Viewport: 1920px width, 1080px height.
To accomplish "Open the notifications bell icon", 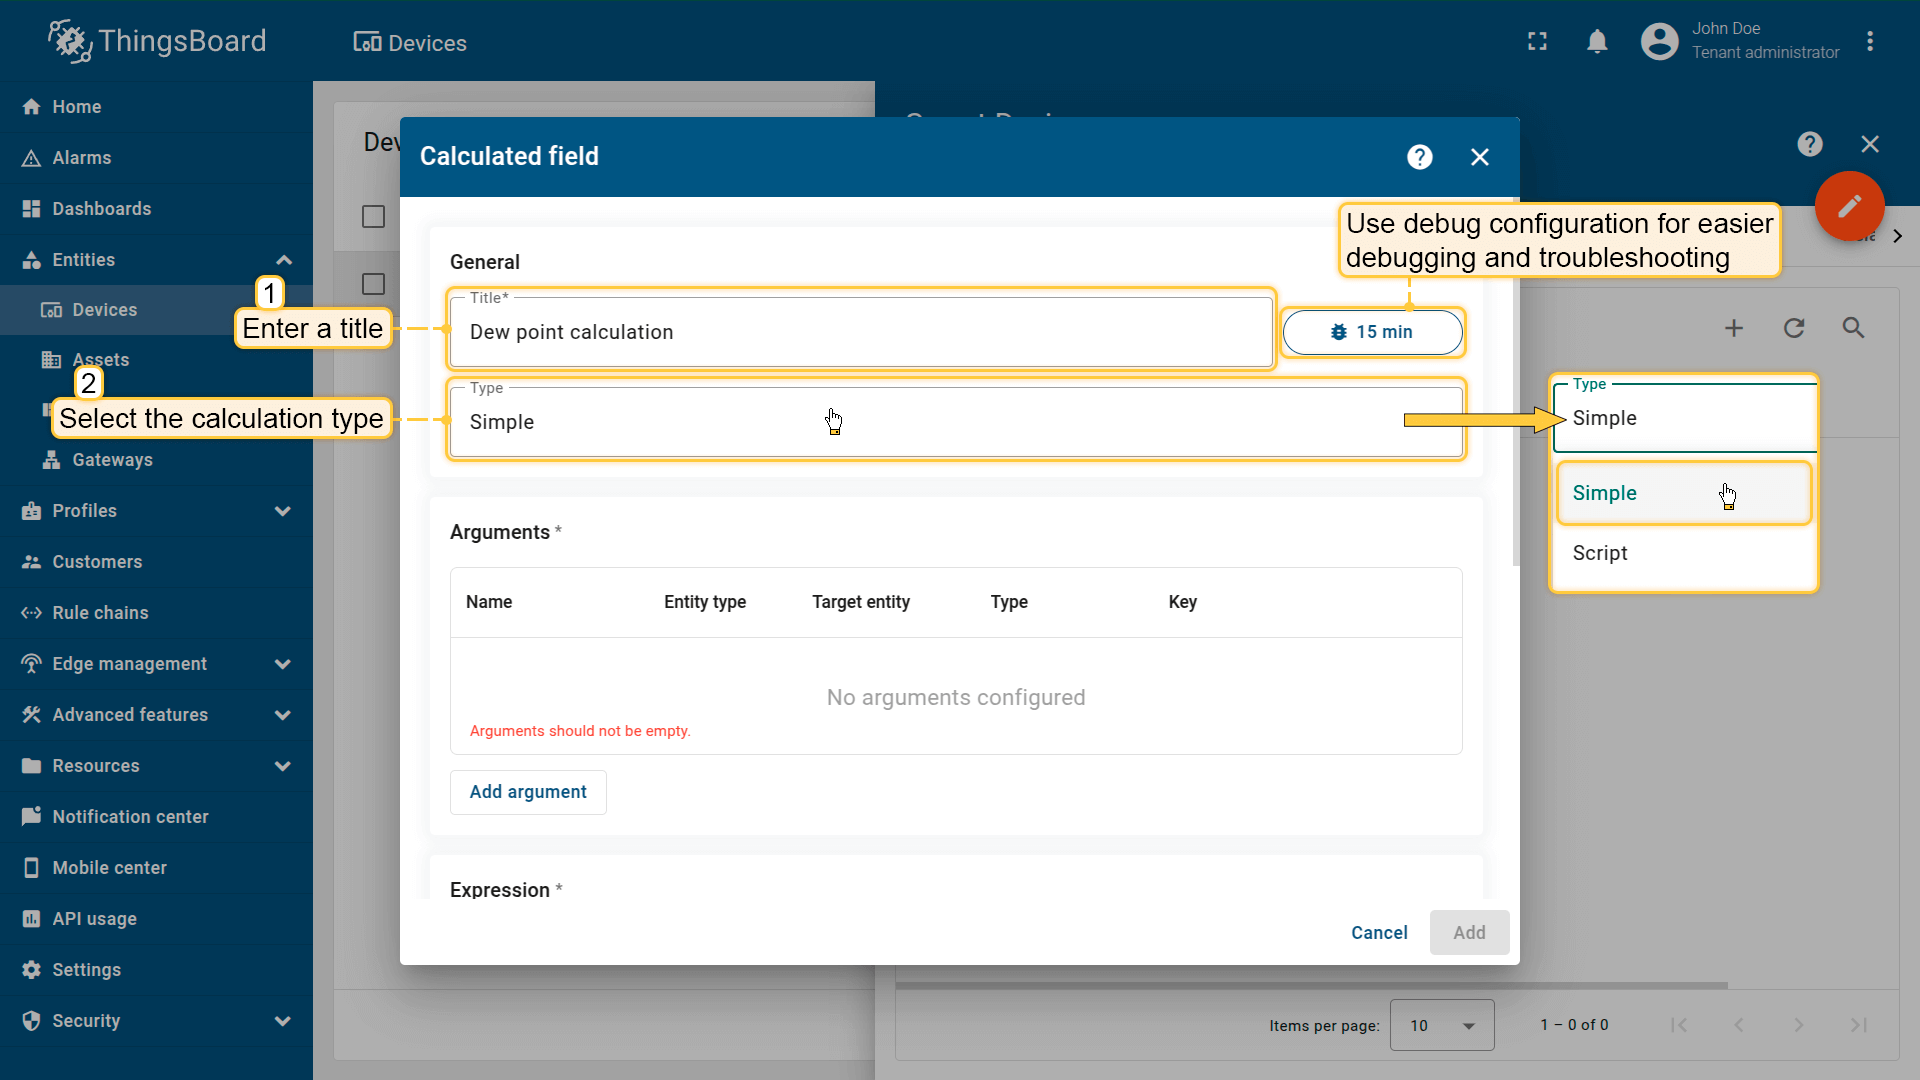I will coord(1597,42).
